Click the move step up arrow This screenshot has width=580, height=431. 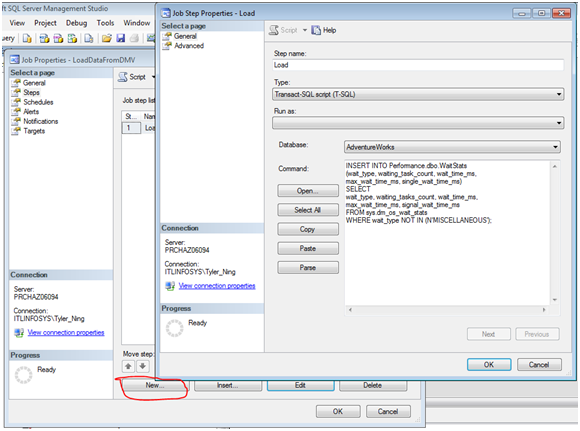[x=128, y=366]
